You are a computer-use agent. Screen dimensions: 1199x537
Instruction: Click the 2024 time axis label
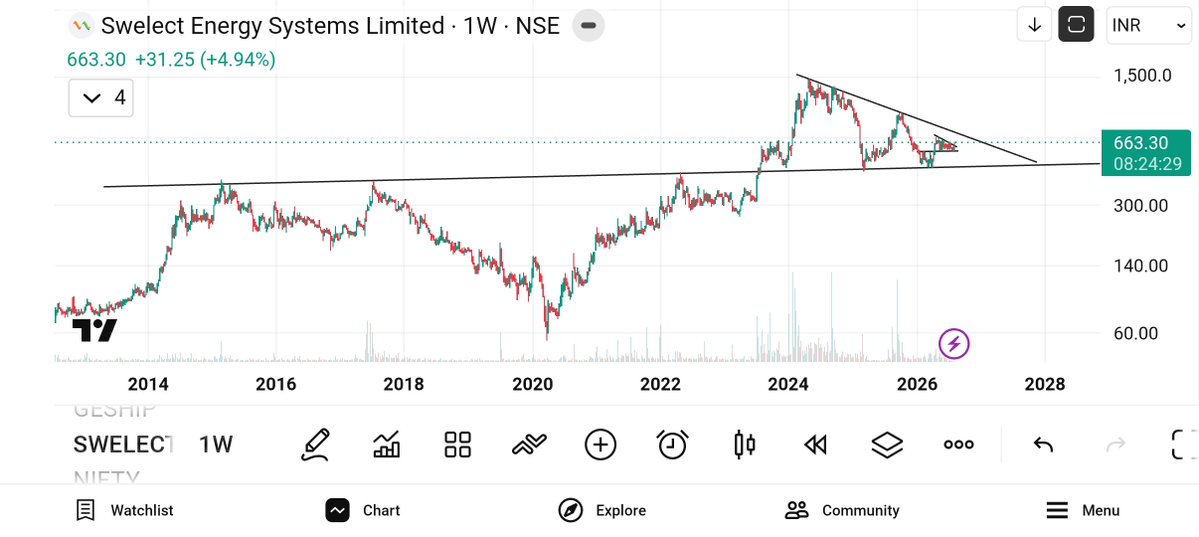tap(788, 384)
